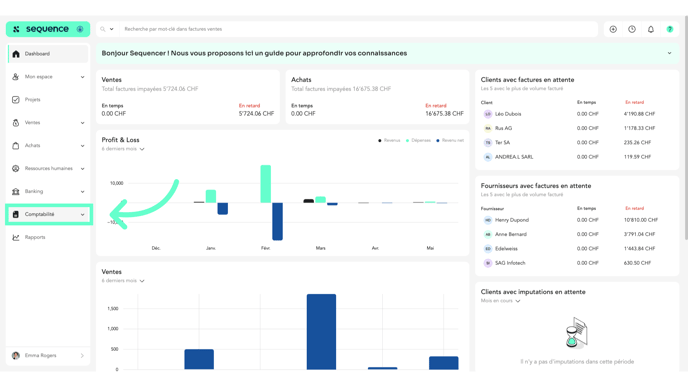
Task: Expand the Comptabilité menu chevron
Action: coord(82,215)
